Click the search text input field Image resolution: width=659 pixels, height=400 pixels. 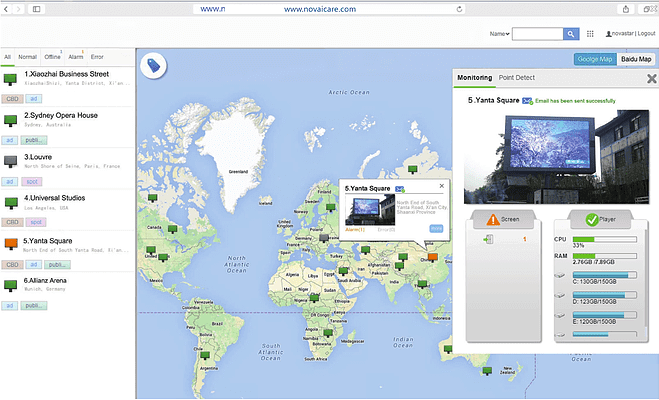pos(537,34)
